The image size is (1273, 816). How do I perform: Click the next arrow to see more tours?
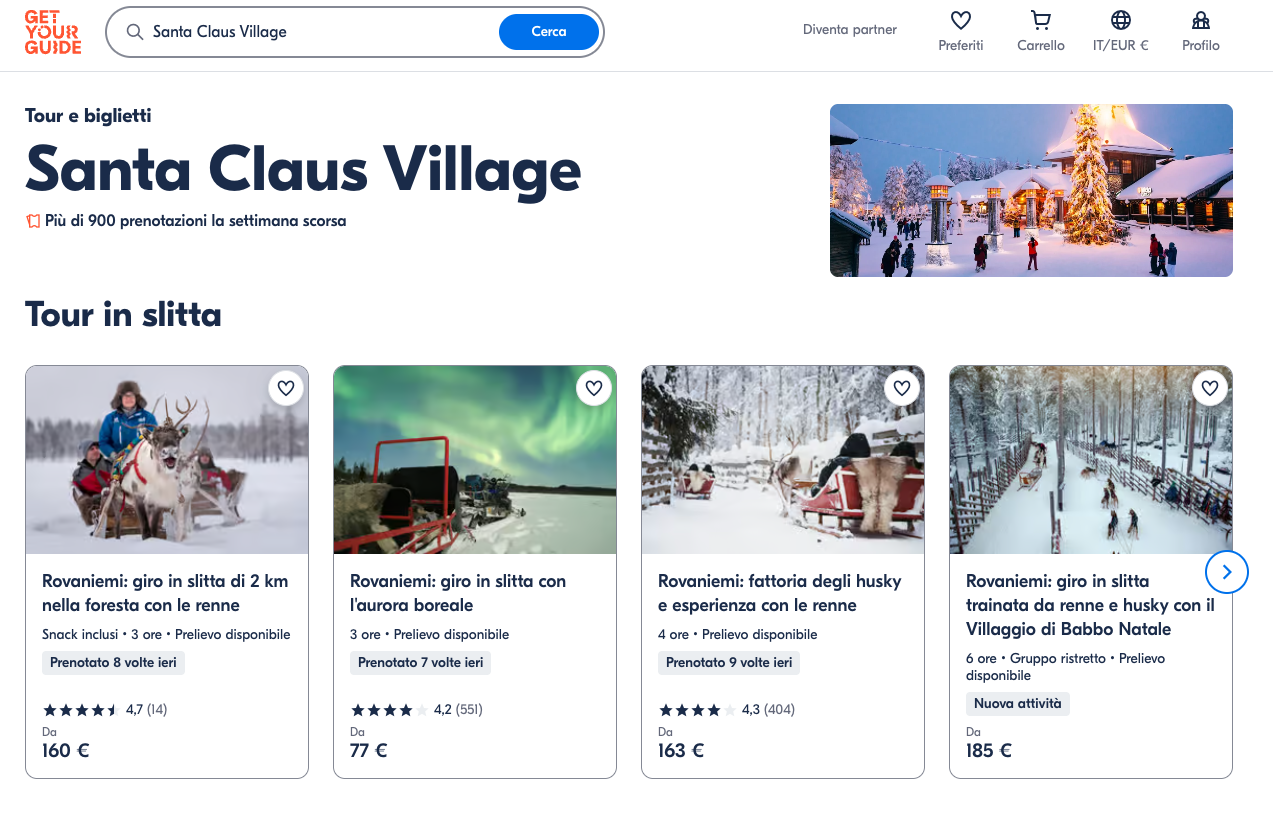pos(1226,571)
